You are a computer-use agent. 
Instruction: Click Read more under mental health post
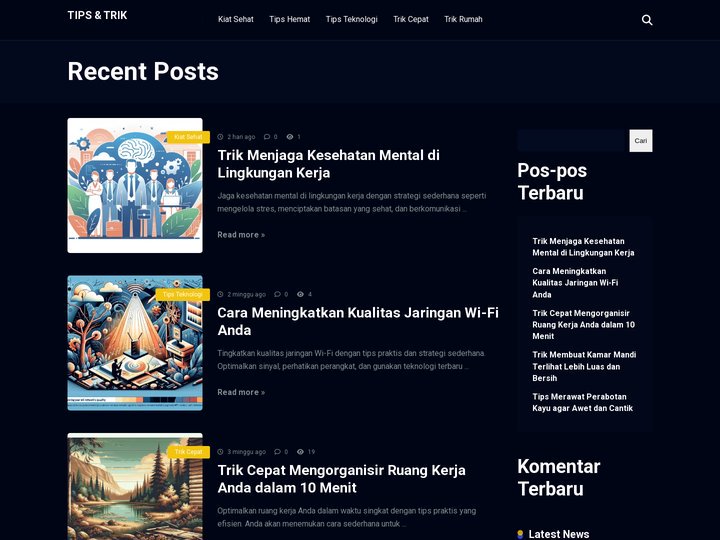[241, 235]
